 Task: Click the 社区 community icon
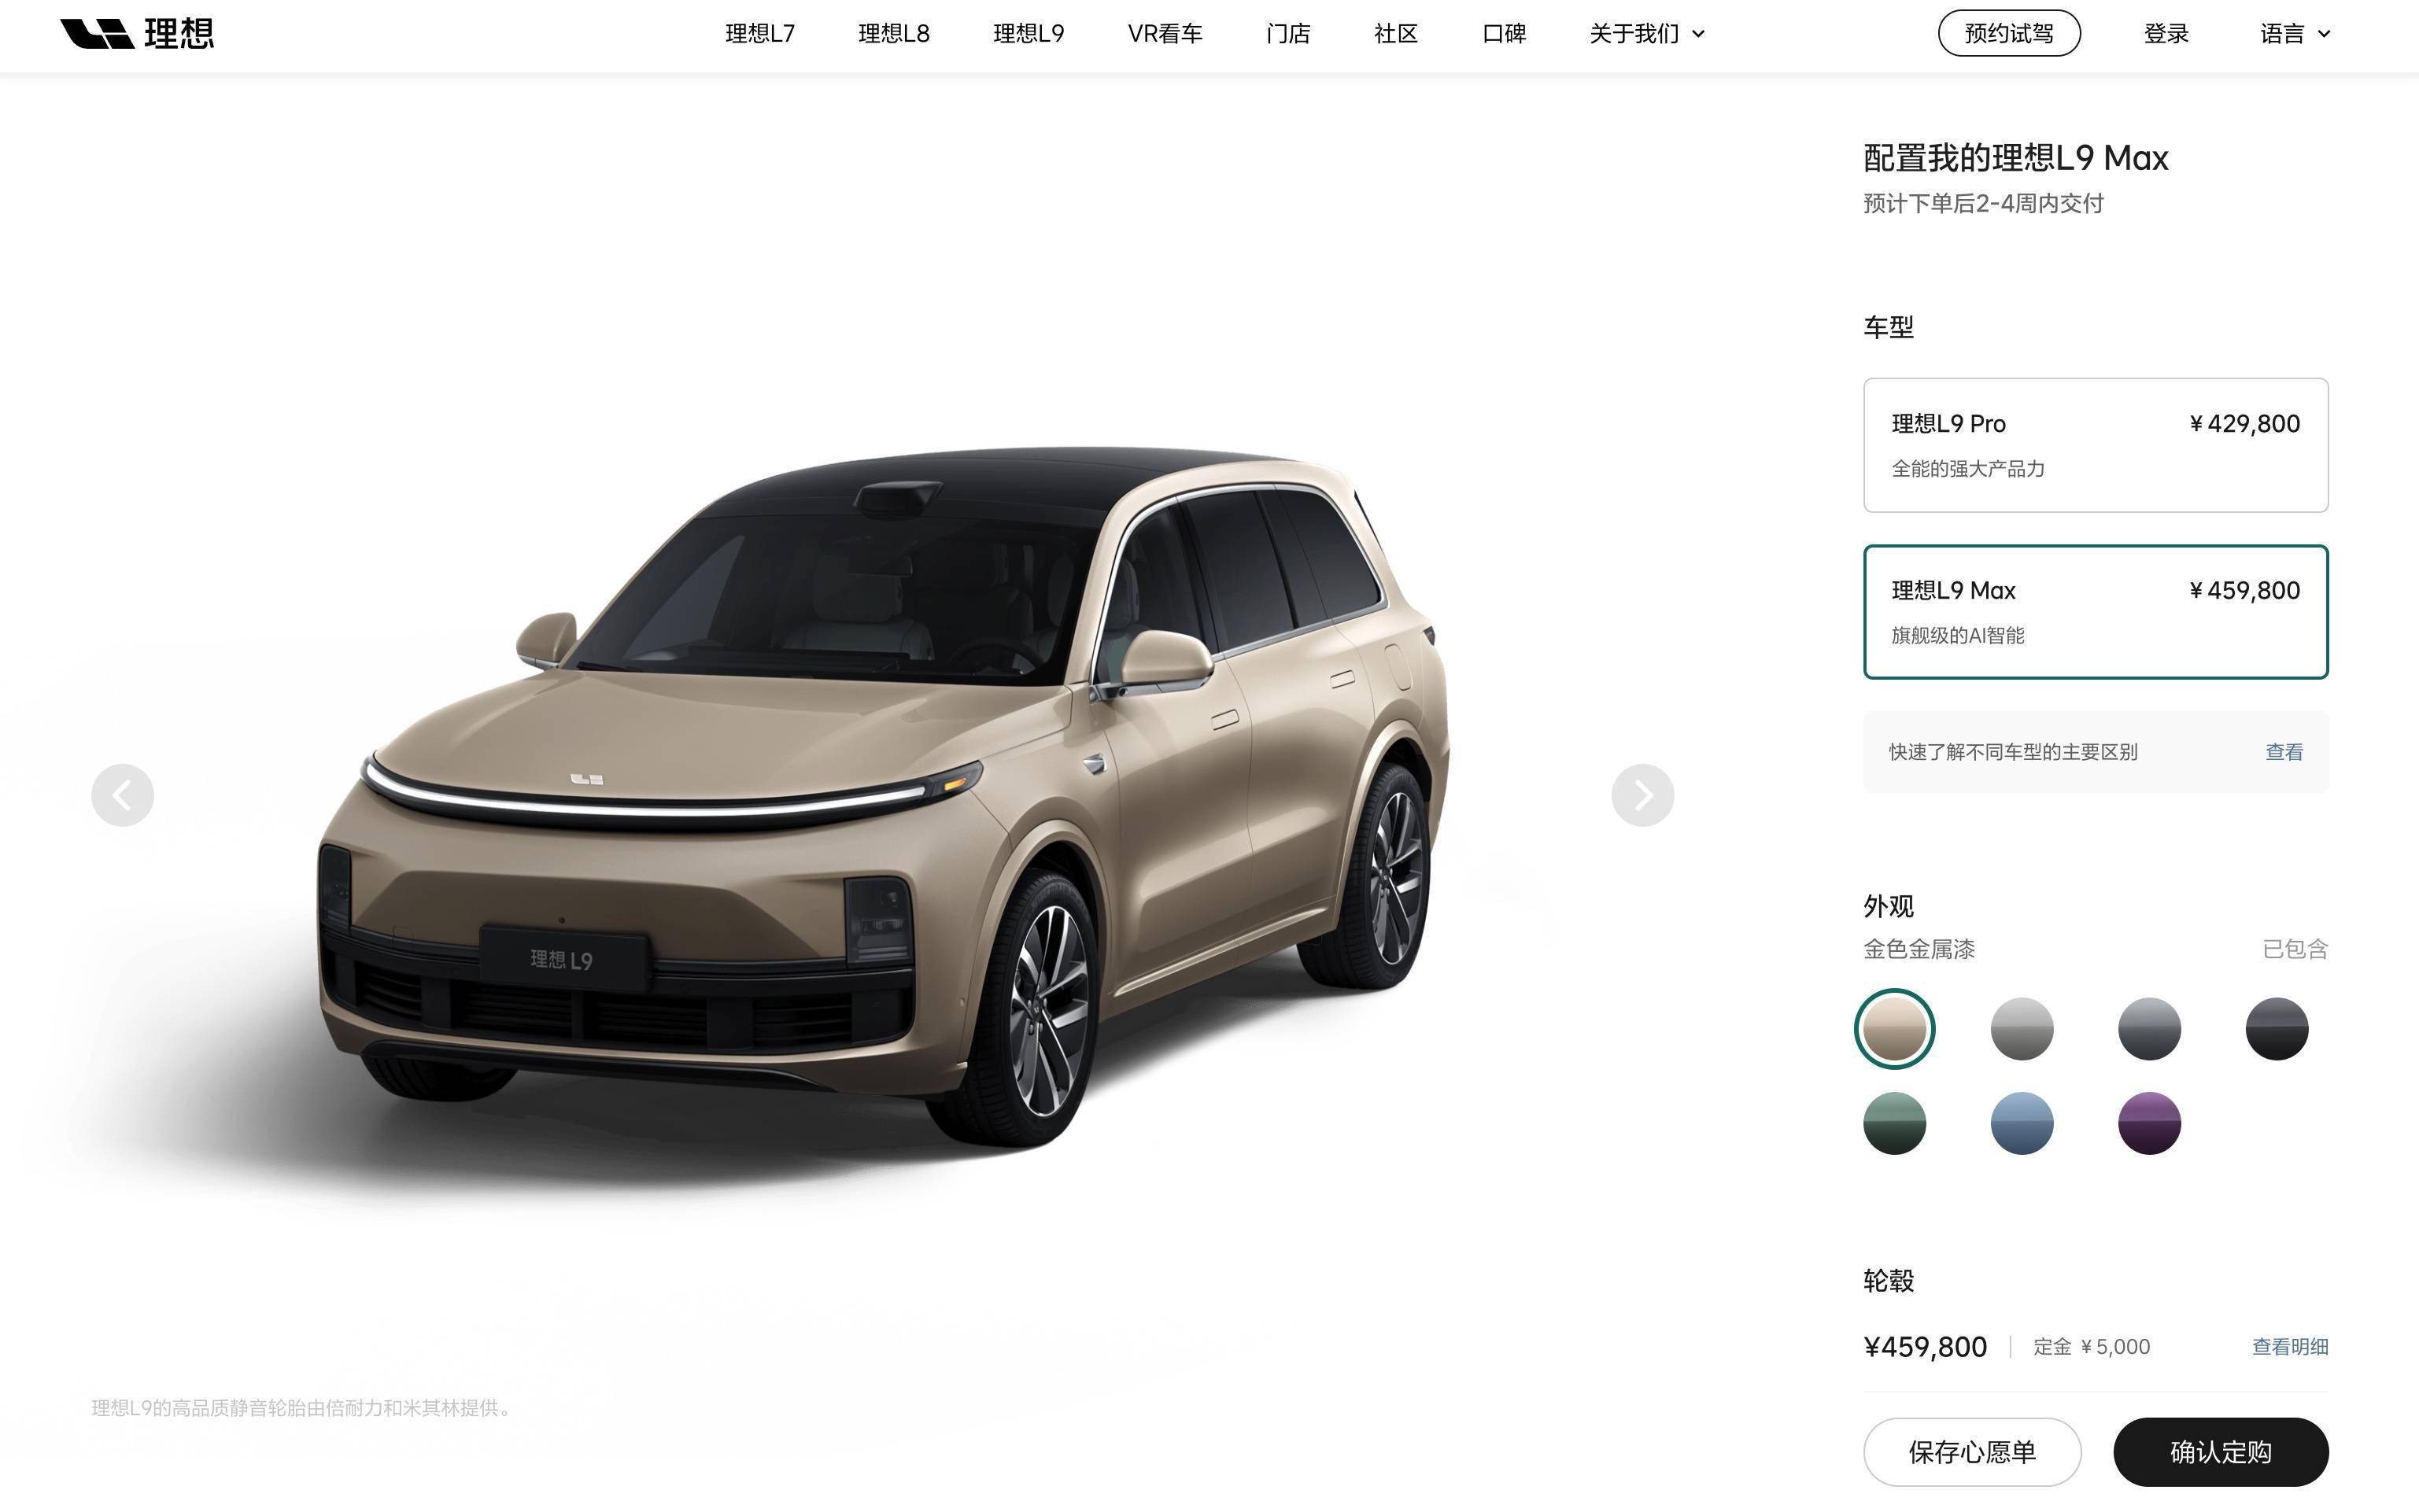[x=1393, y=33]
